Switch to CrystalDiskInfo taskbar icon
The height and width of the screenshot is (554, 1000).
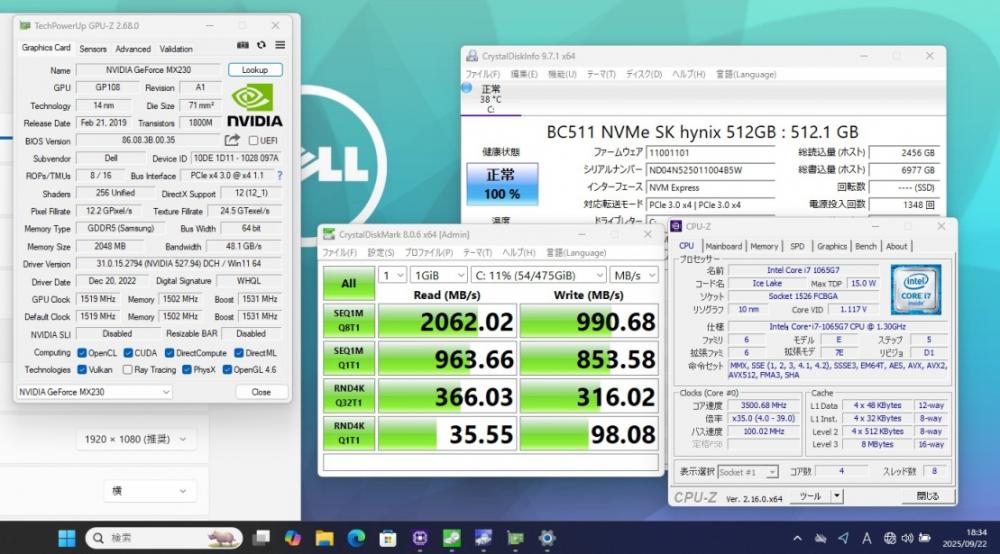[483, 538]
